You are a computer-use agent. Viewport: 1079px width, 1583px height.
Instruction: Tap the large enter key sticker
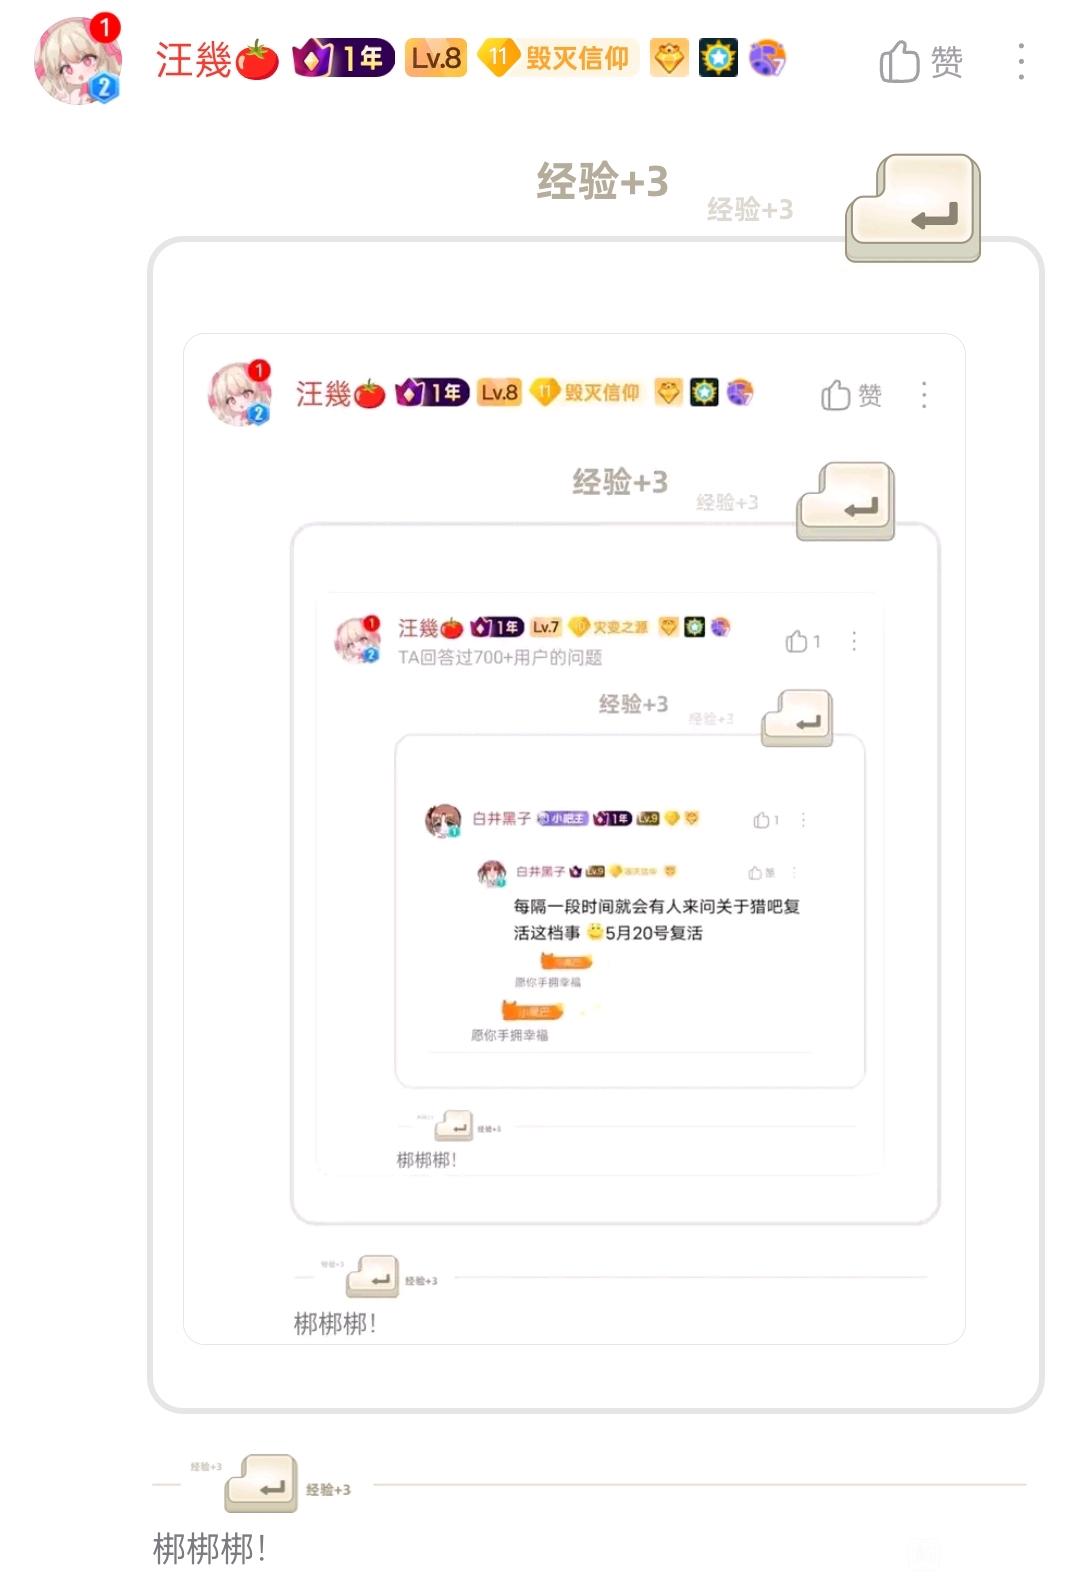coord(913,208)
